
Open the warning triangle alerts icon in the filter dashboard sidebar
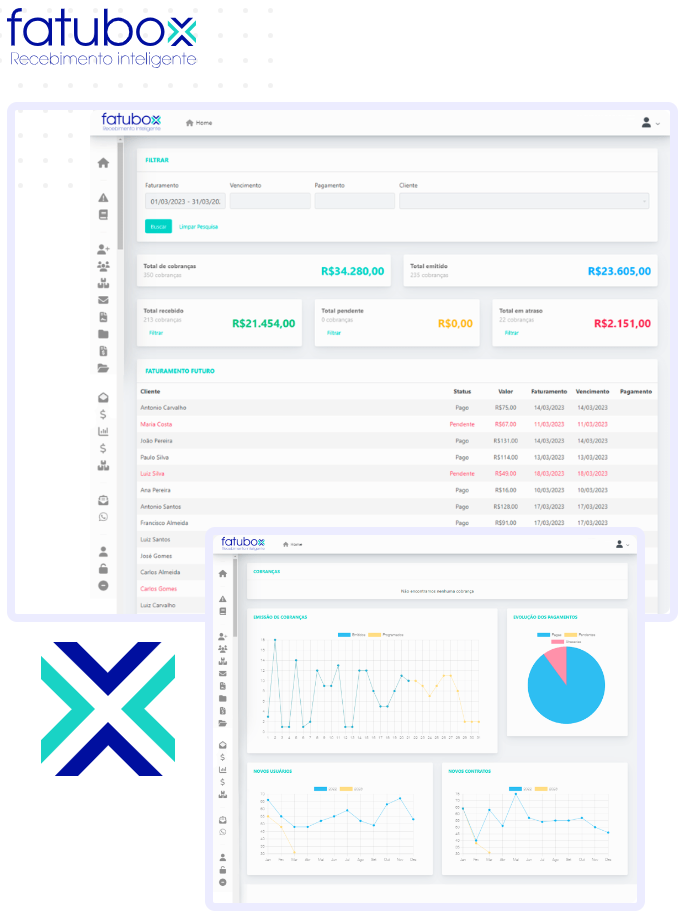(103, 198)
